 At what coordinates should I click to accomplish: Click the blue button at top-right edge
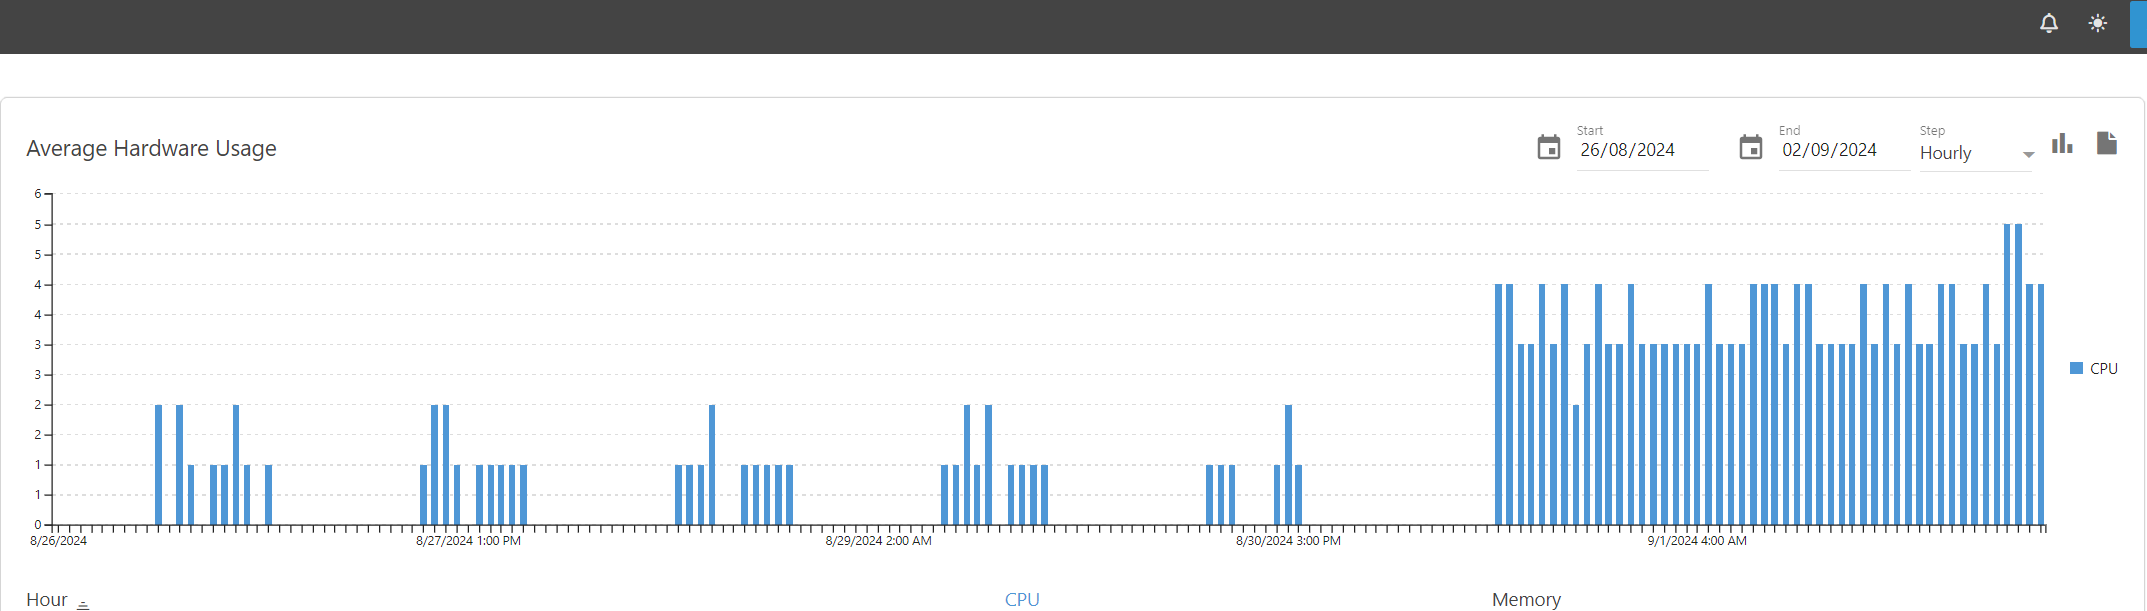[x=2138, y=24]
